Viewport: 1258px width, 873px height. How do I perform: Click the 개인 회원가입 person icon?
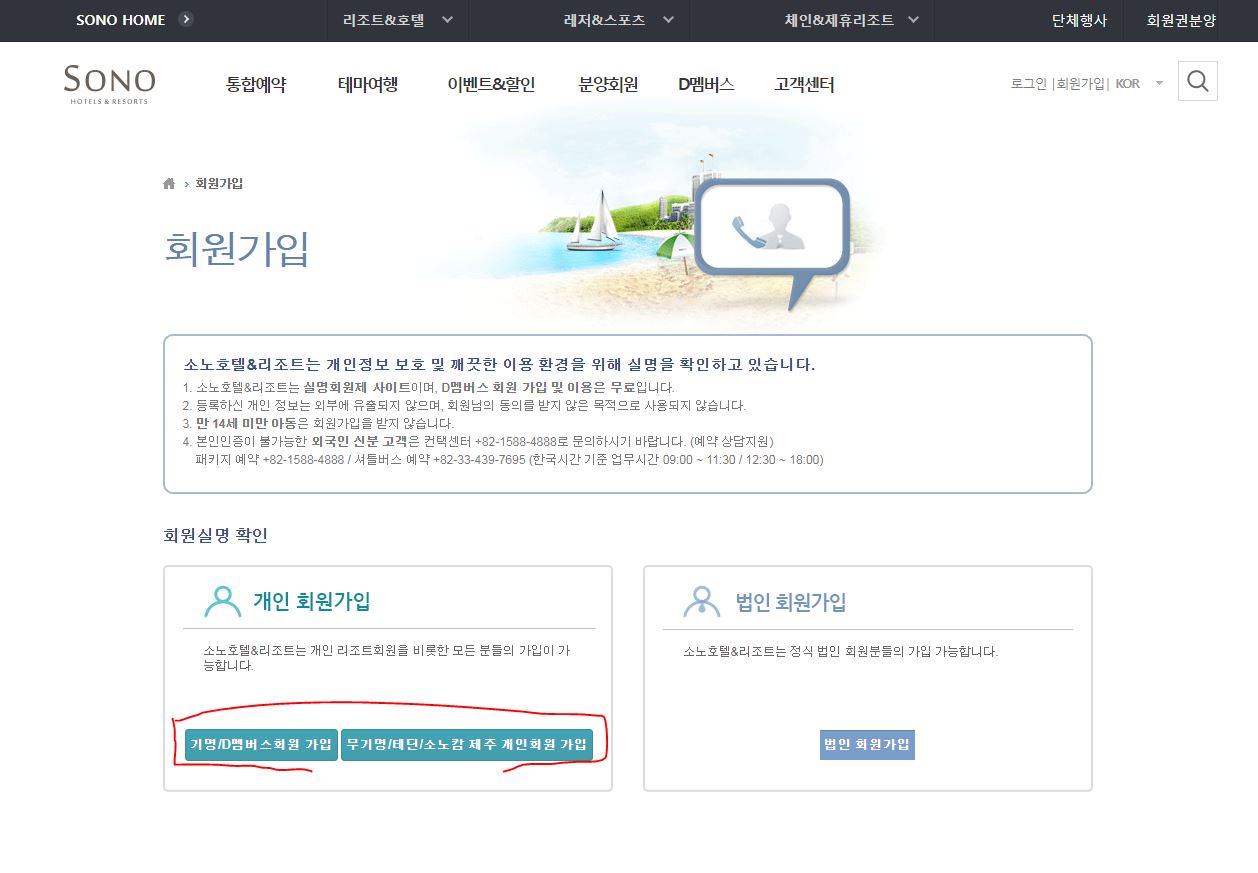tap(222, 602)
